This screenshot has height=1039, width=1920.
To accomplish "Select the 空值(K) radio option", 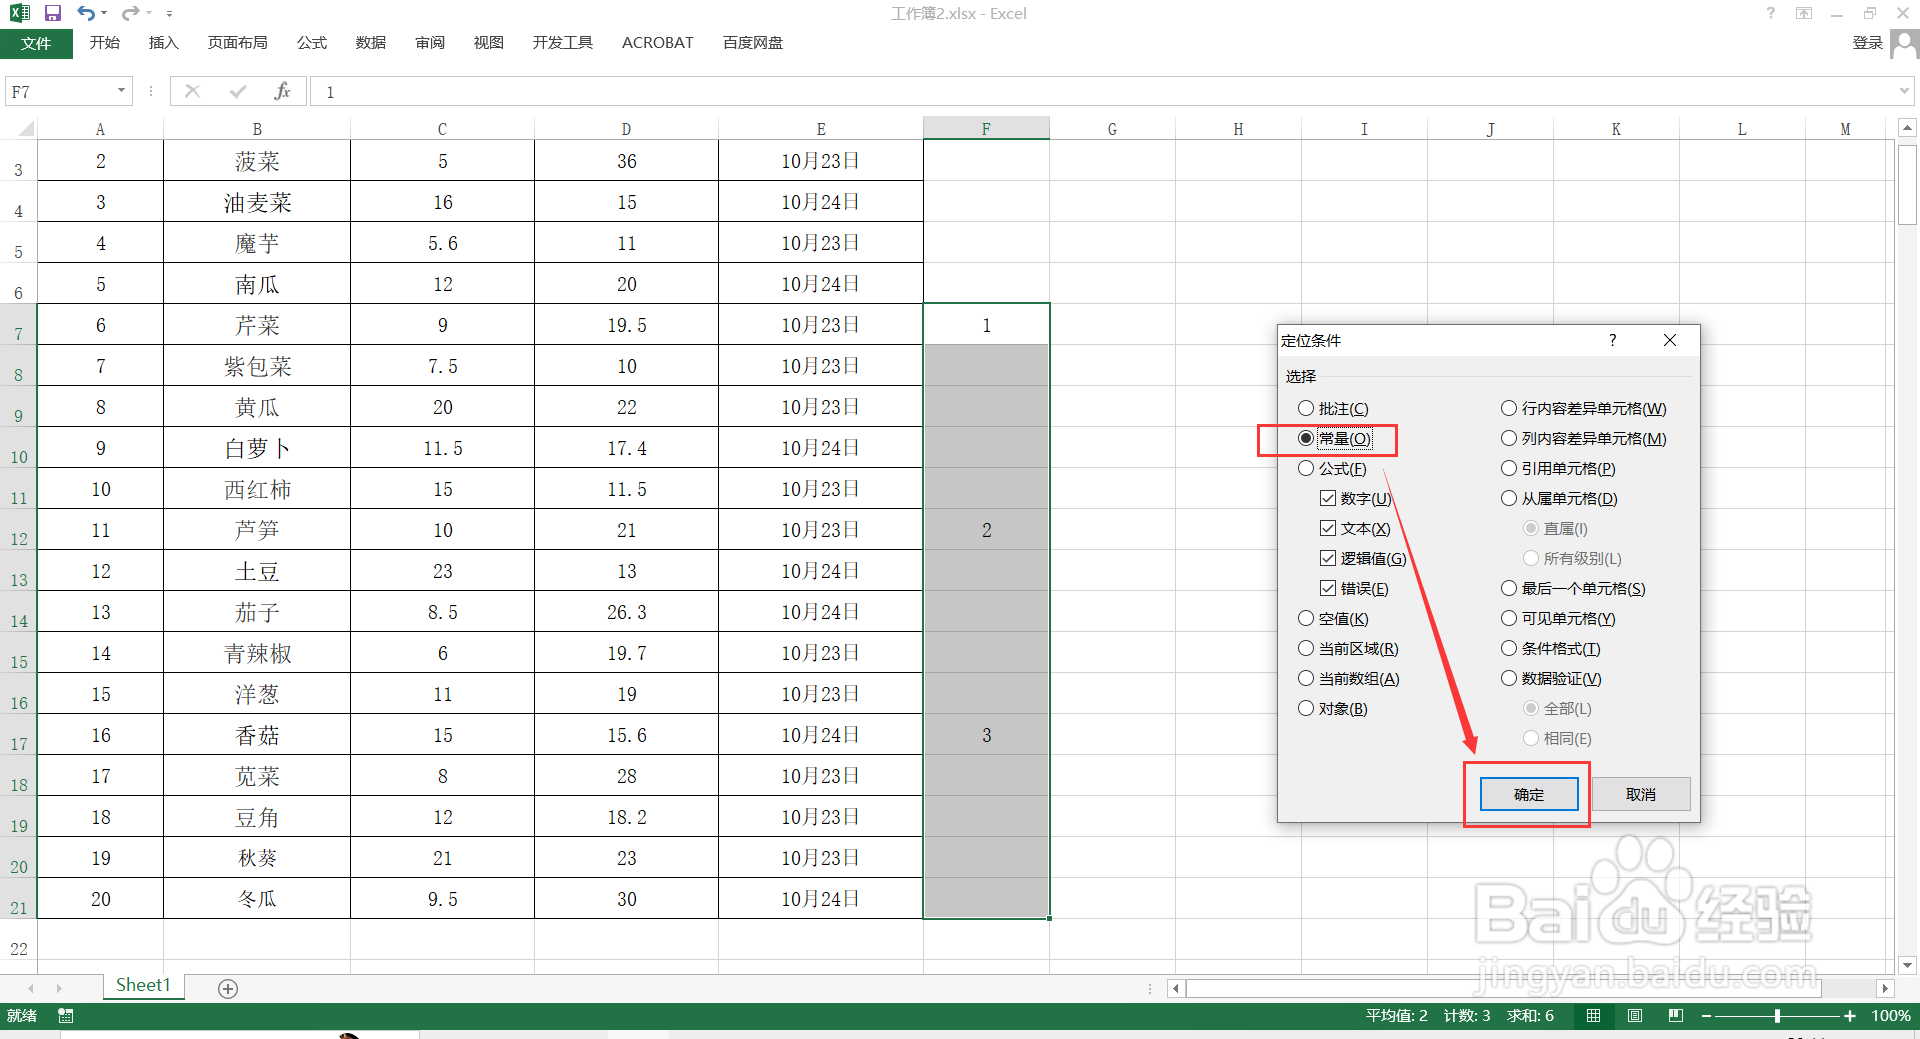I will pyautogui.click(x=1333, y=618).
